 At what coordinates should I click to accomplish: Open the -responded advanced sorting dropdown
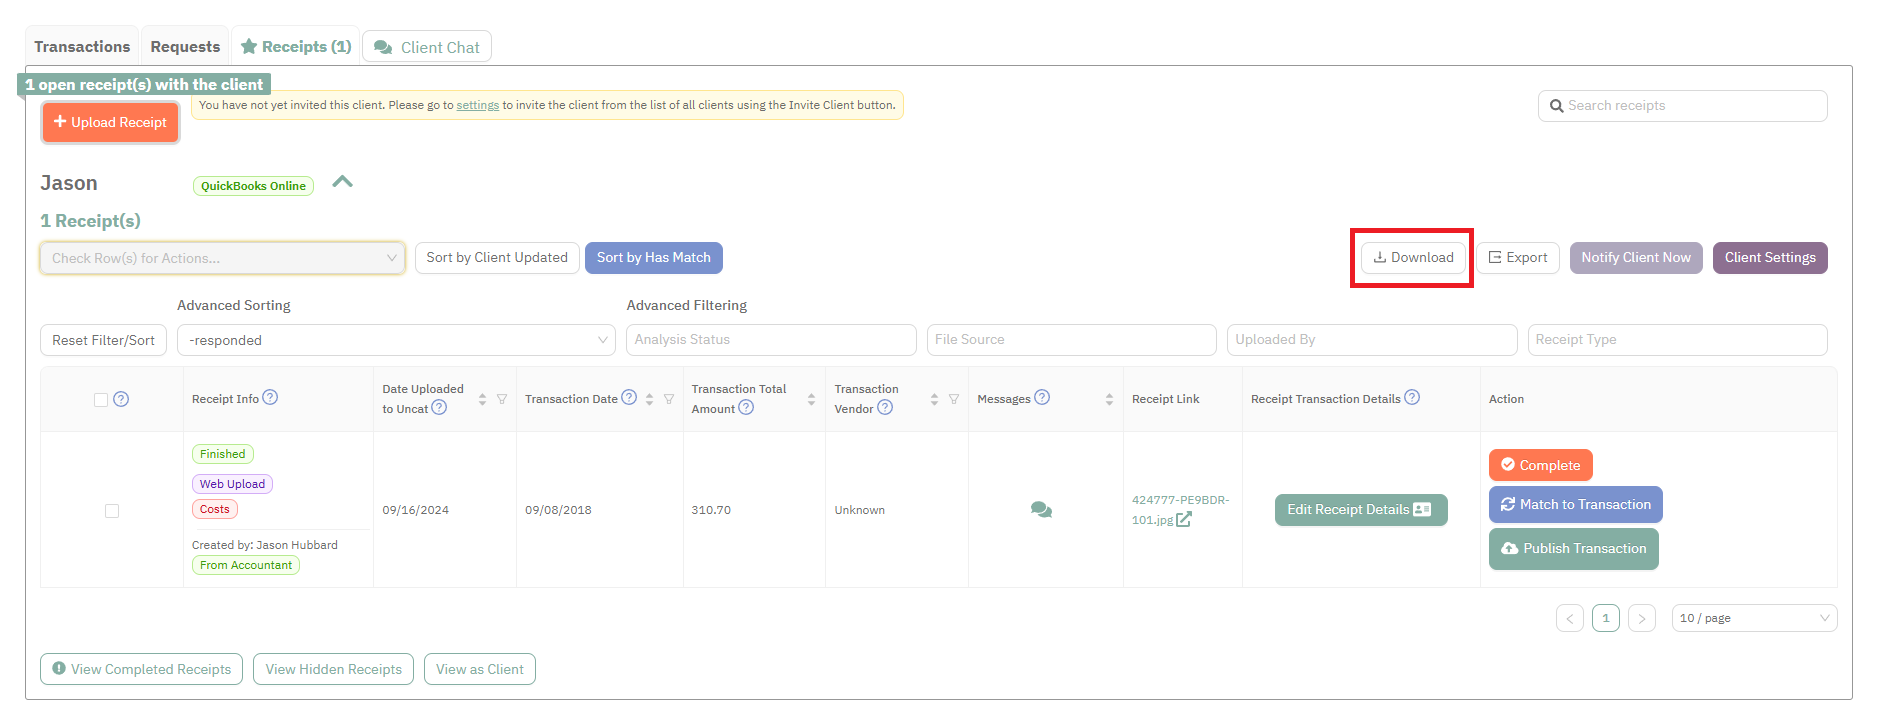pyautogui.click(x=396, y=340)
